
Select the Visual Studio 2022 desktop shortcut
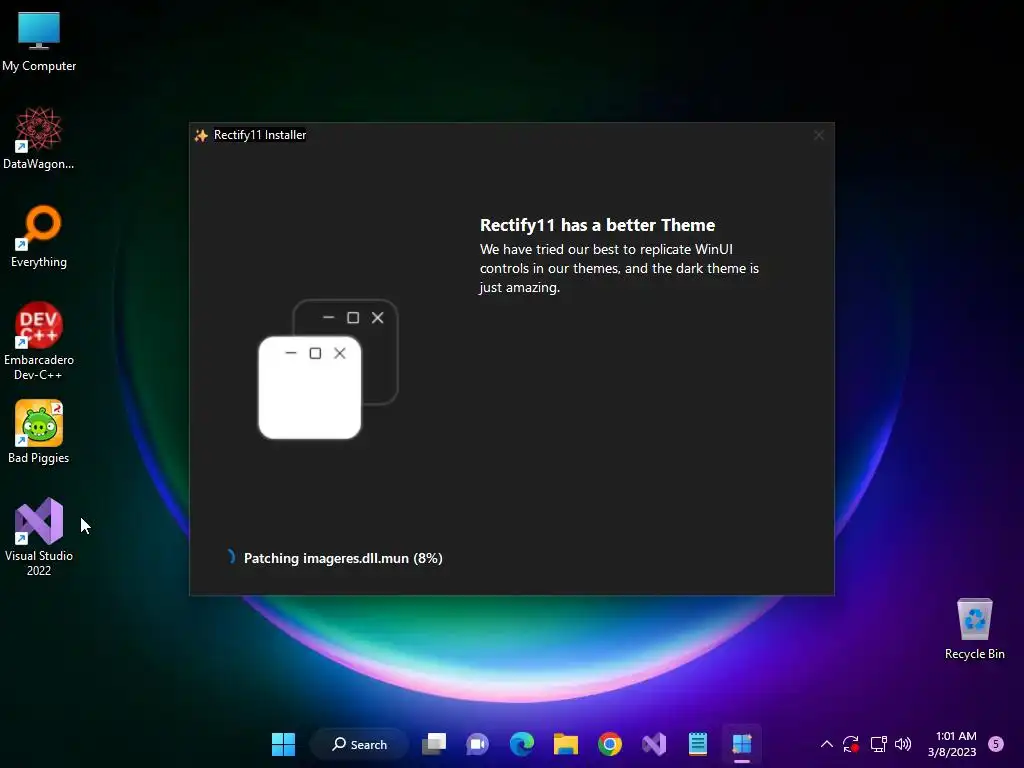pyautogui.click(x=39, y=537)
